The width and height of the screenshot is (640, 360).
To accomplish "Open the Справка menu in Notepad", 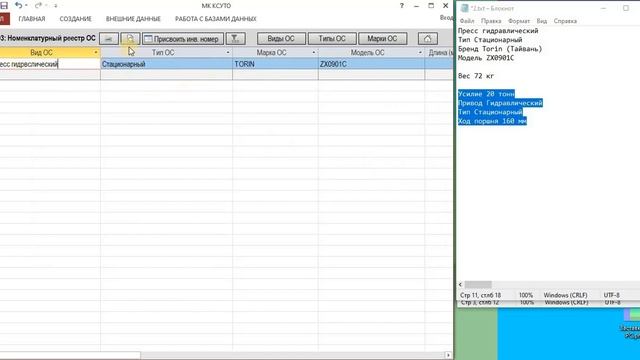I will 565,21.
